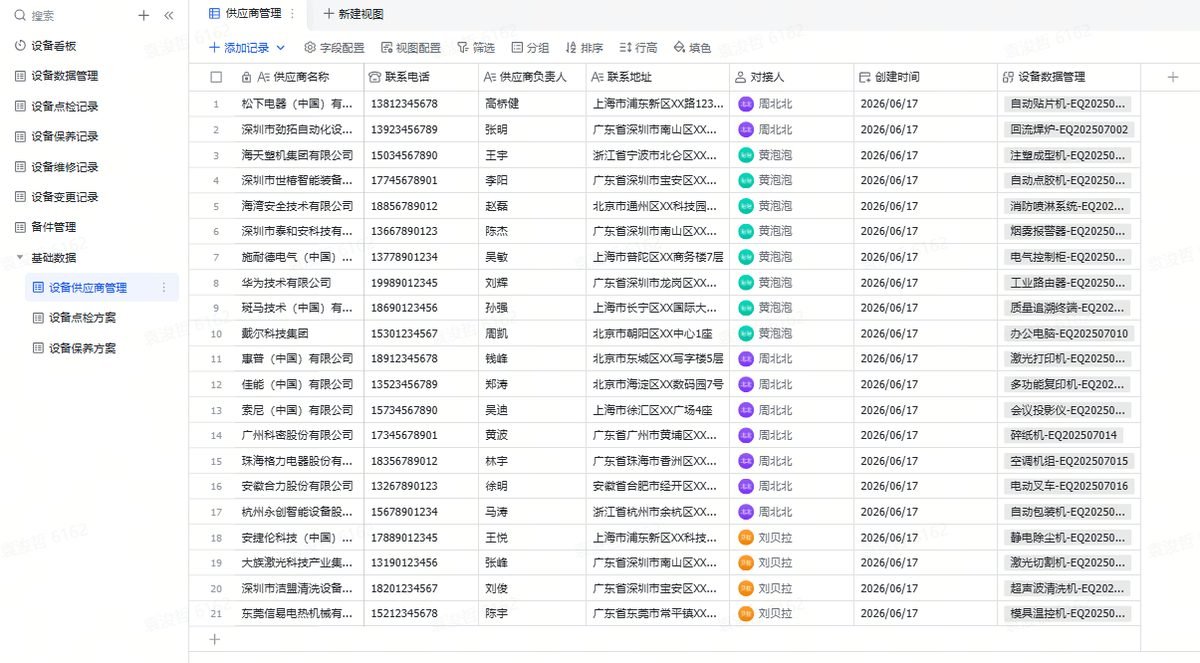Select the cell 戴尔科技集团

298,333
